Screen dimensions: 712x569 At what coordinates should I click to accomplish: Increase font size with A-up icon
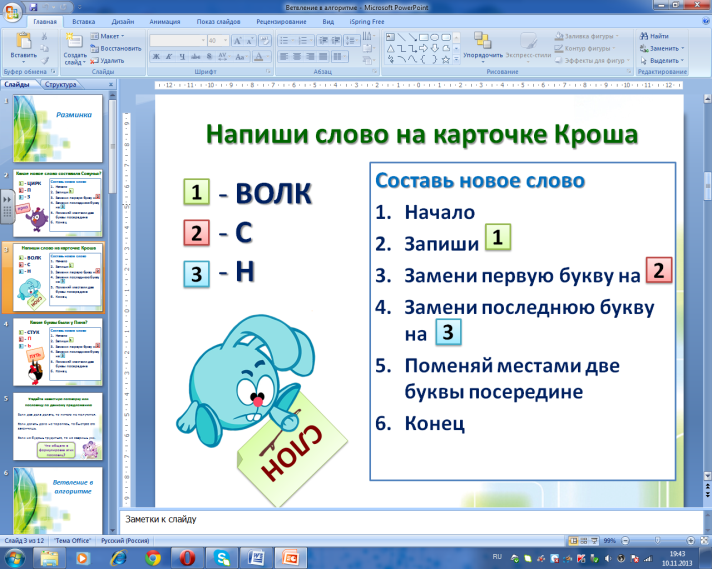pos(237,41)
